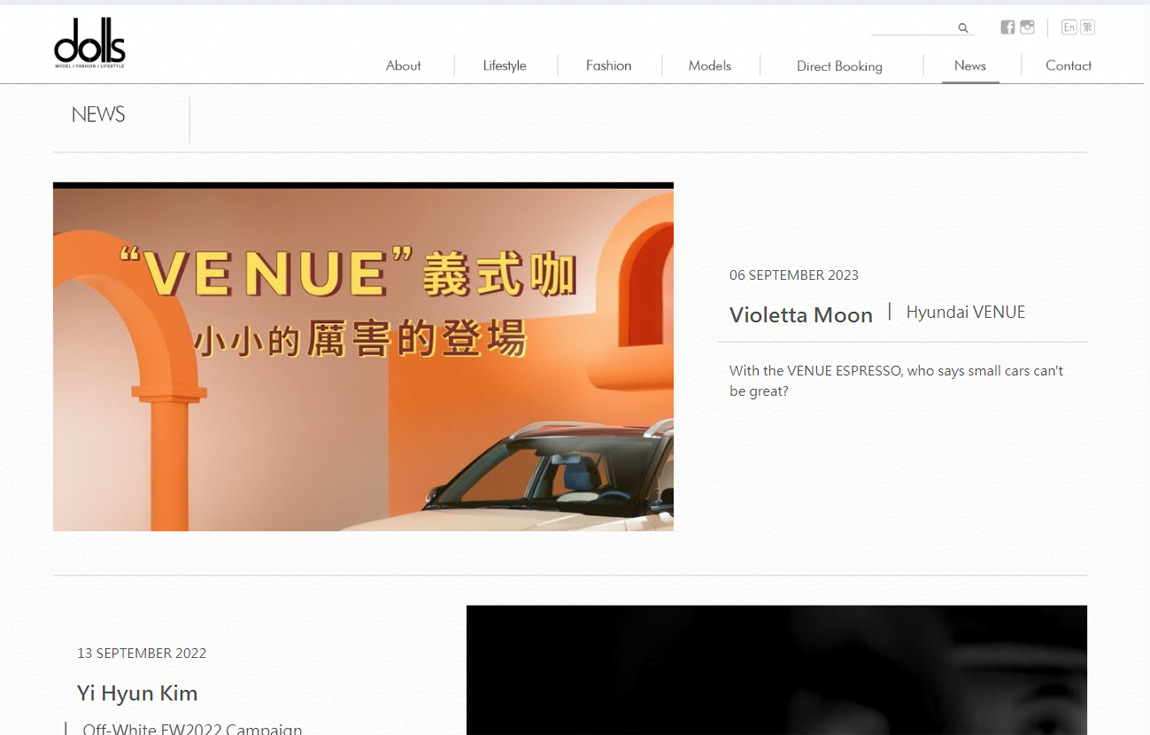The image size is (1150, 735).
Task: Click the Hyundai VENUE subtitle link
Action: coord(965,312)
